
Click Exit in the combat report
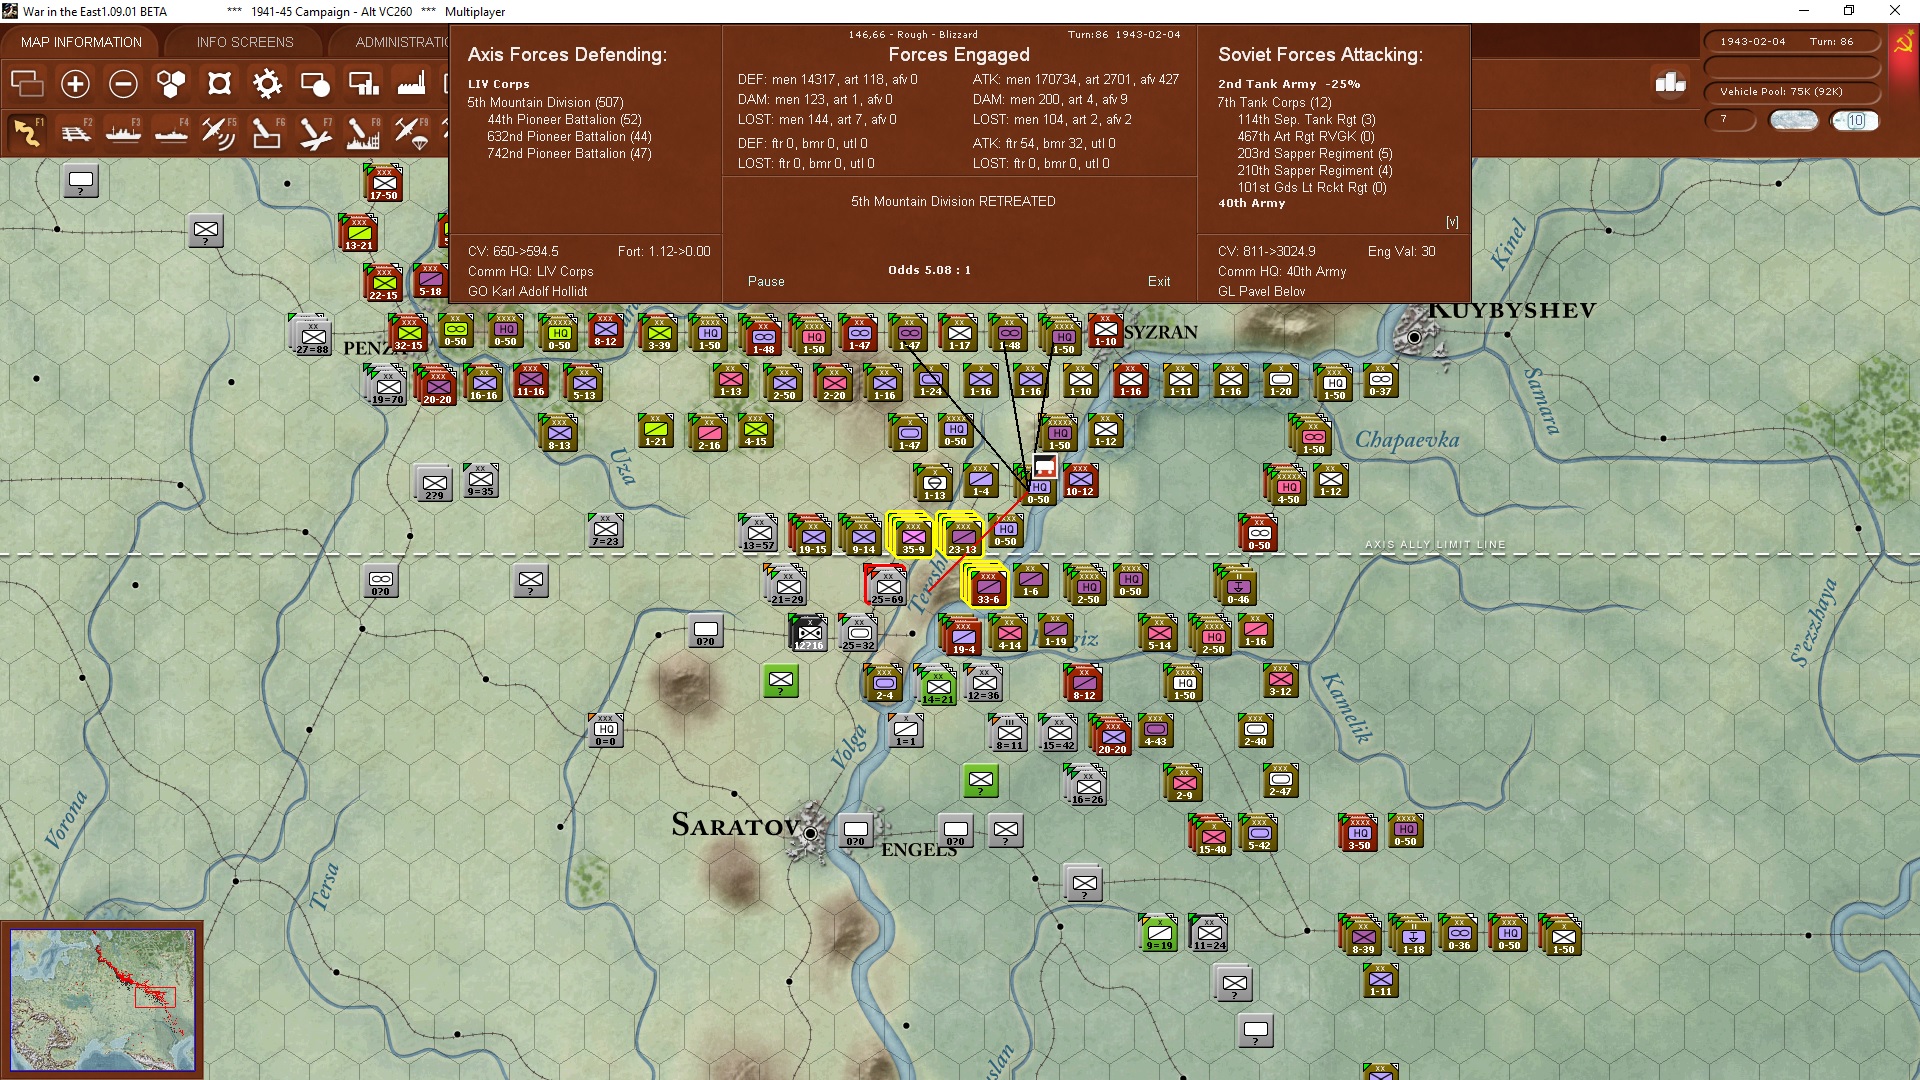pos(1158,281)
